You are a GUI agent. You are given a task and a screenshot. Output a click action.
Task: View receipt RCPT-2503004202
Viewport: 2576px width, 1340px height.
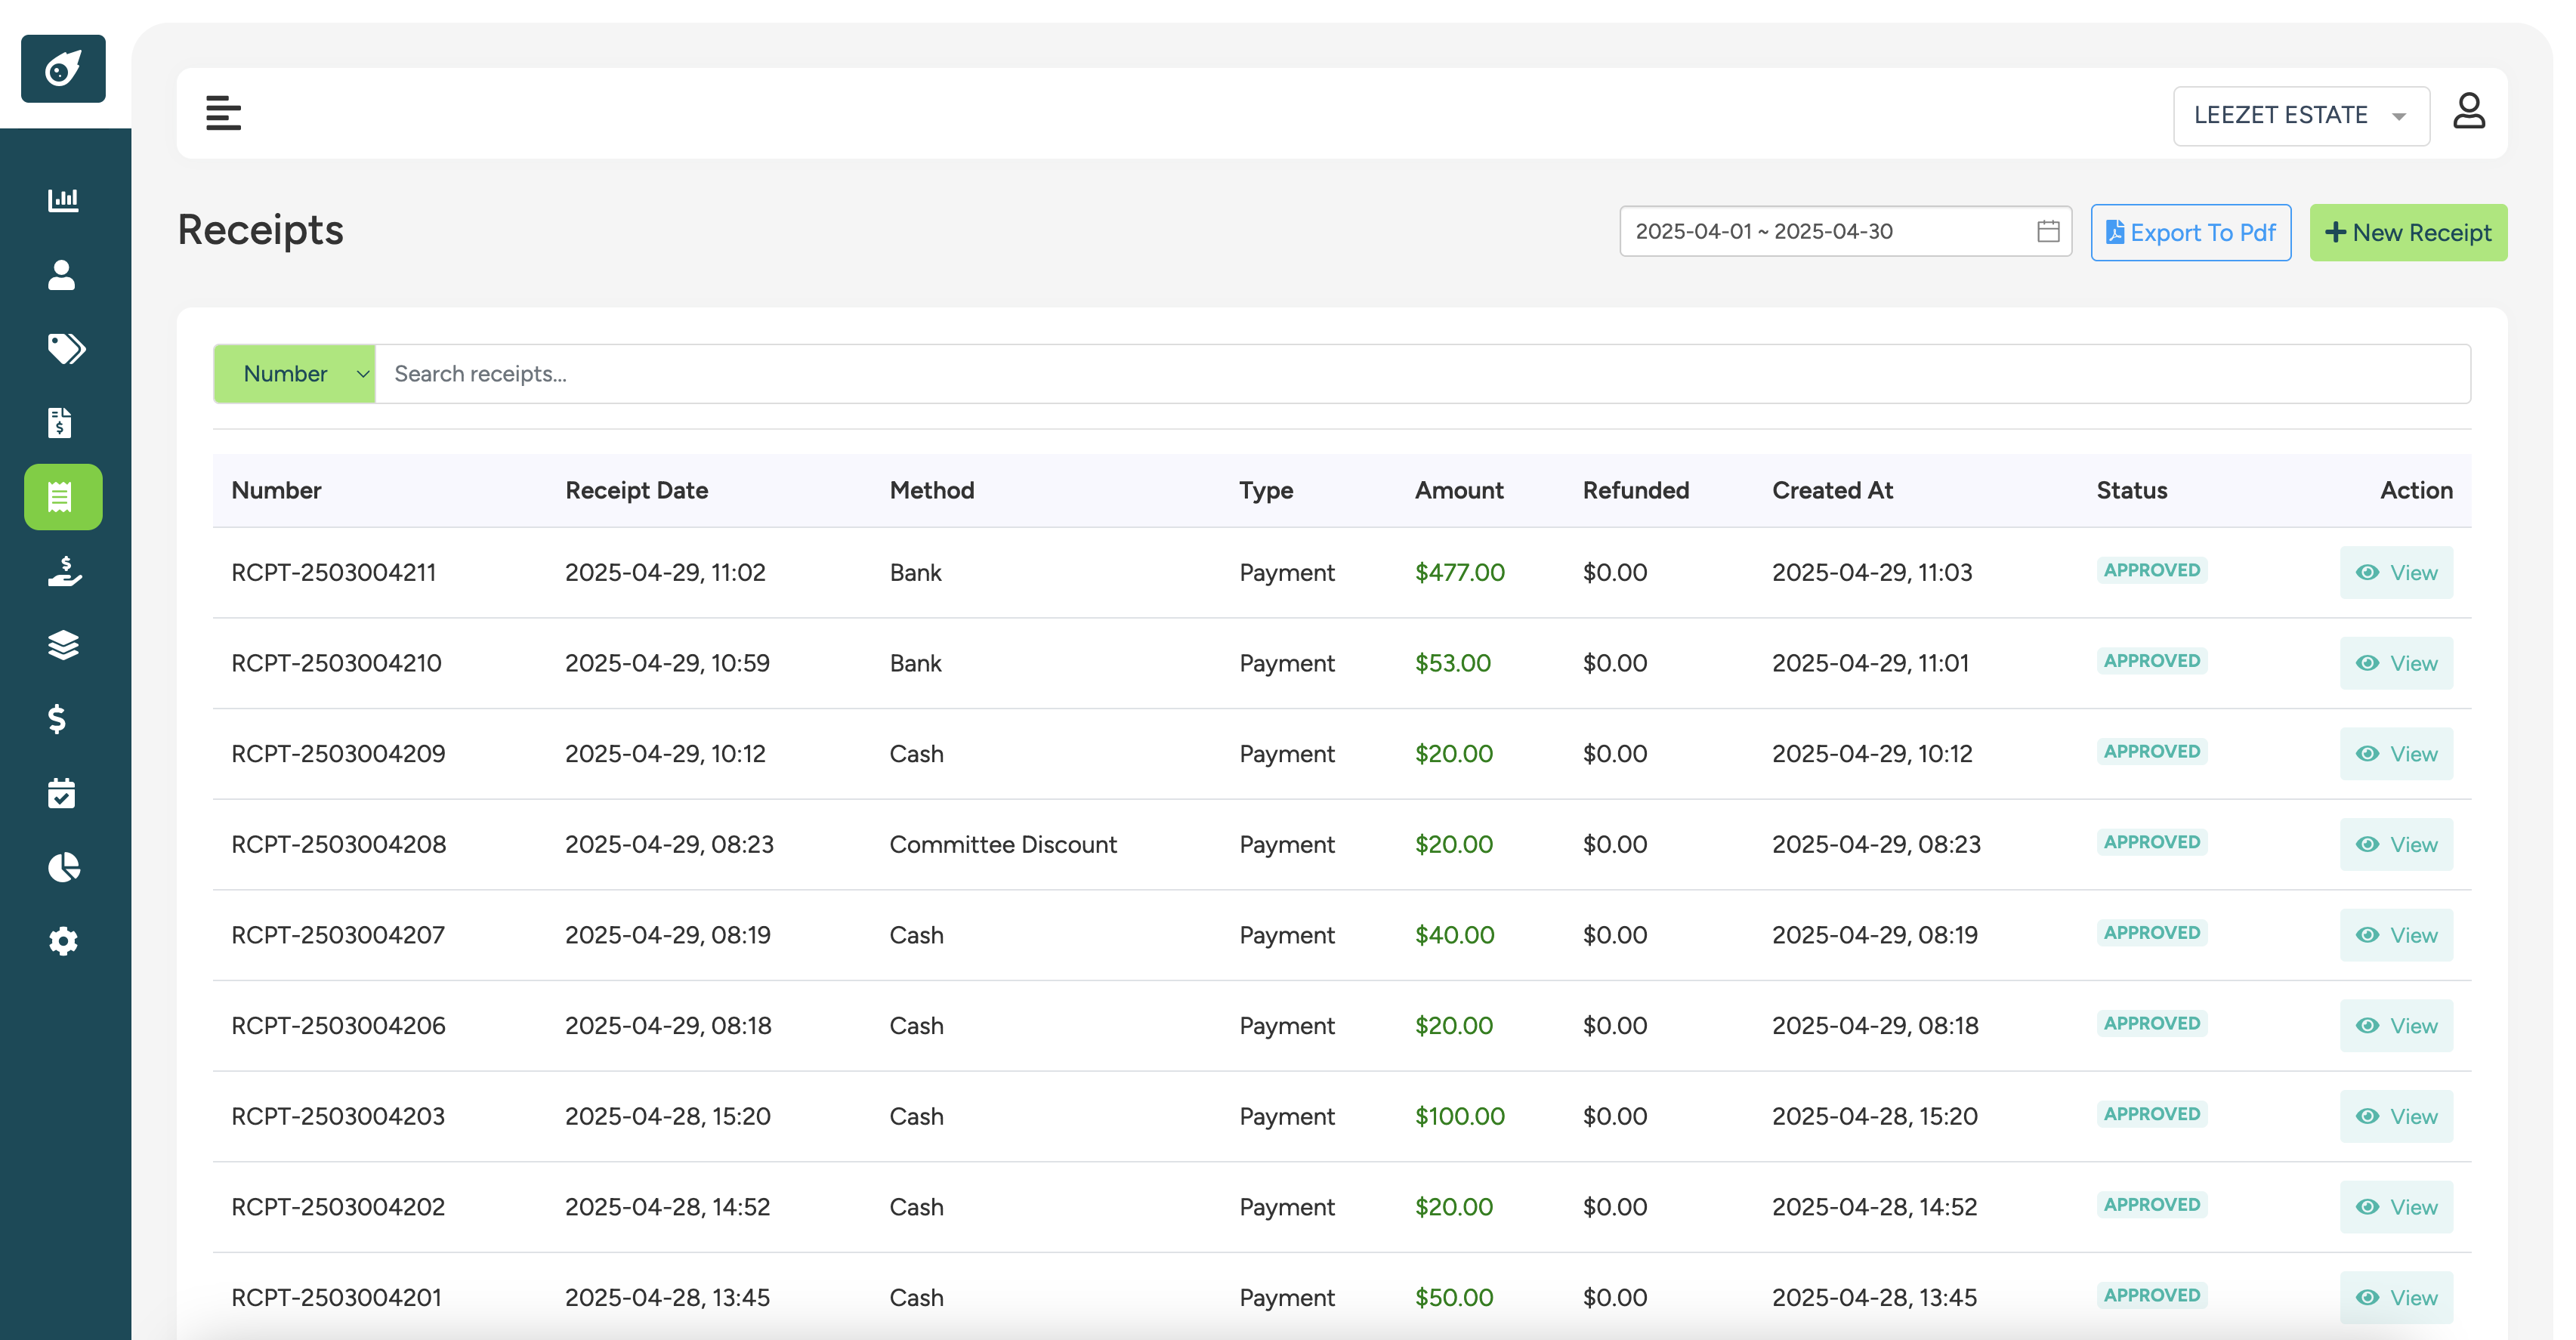pyautogui.click(x=2396, y=1207)
